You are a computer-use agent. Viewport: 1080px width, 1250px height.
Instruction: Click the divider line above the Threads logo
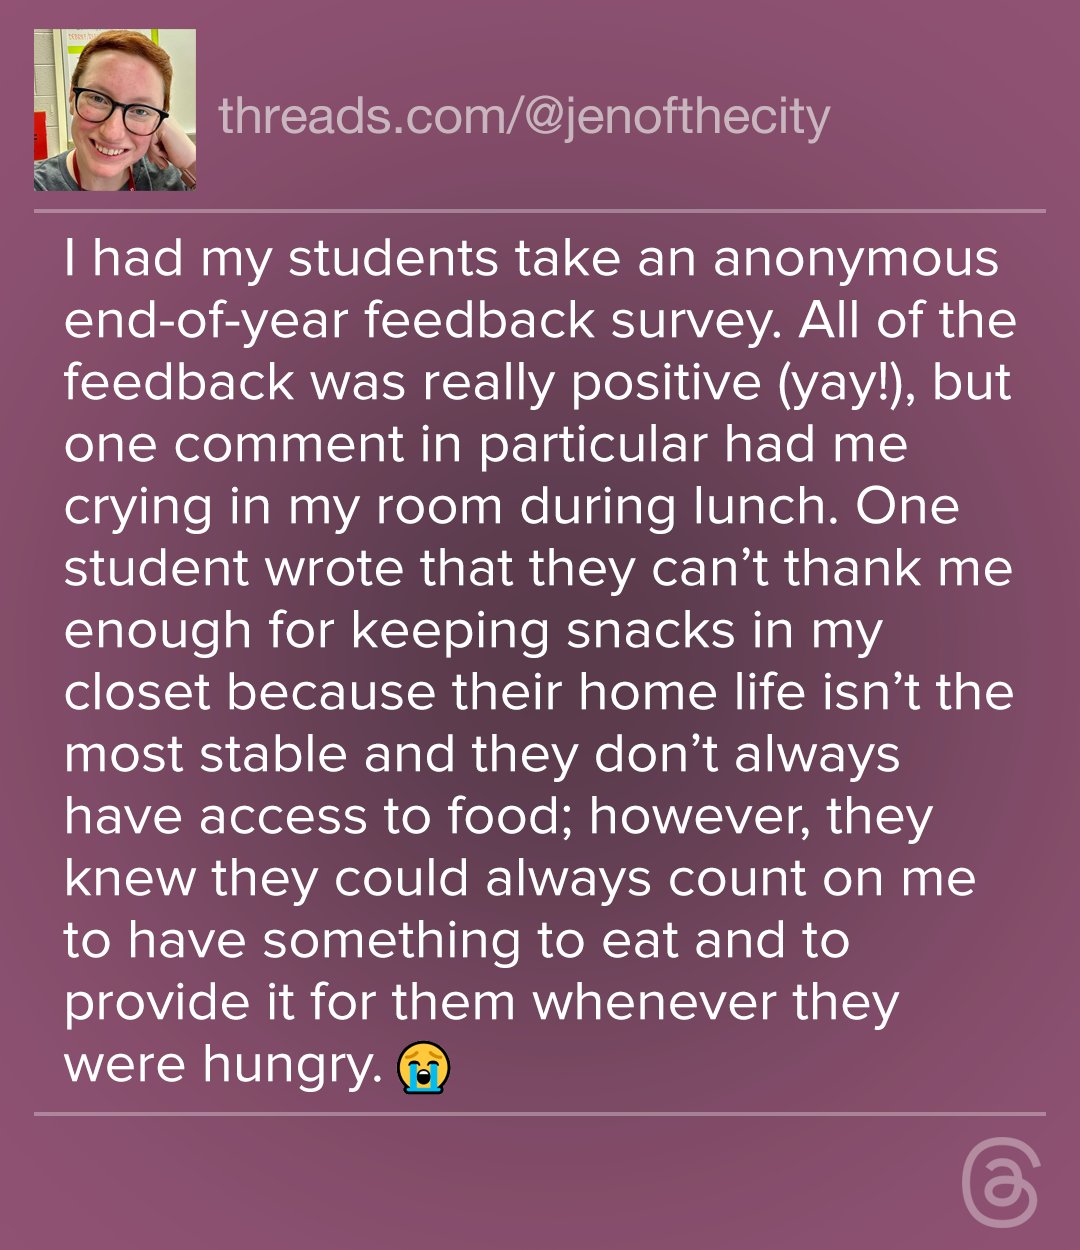click(540, 1113)
